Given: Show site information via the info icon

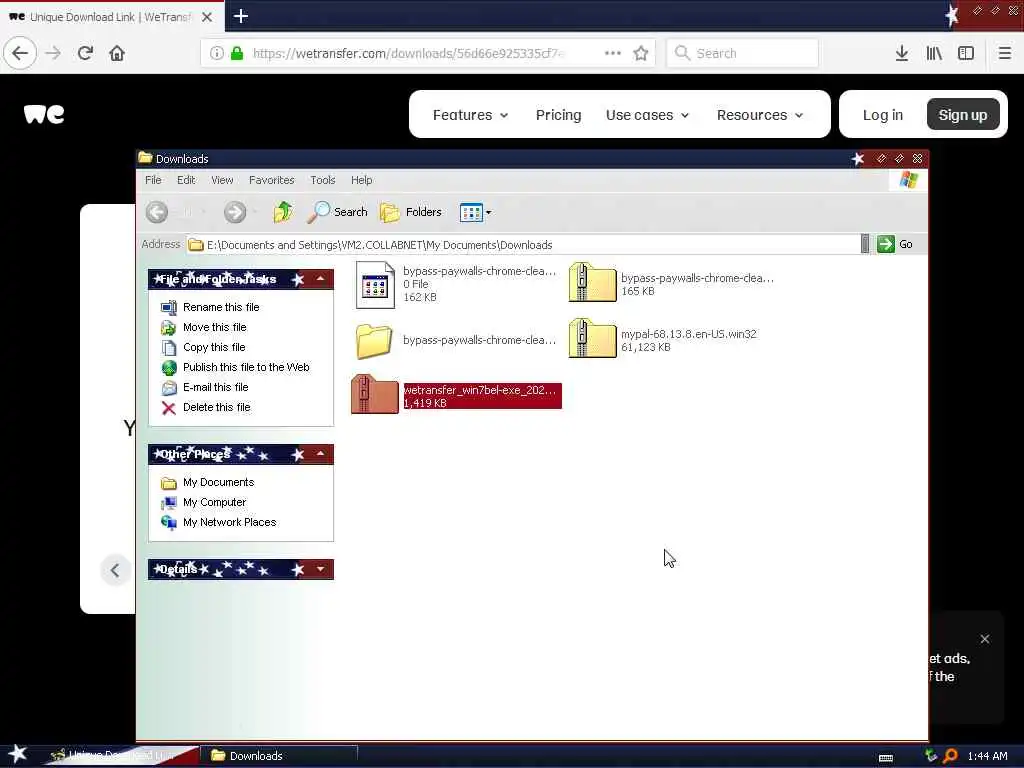Looking at the screenshot, I should tap(216, 53).
